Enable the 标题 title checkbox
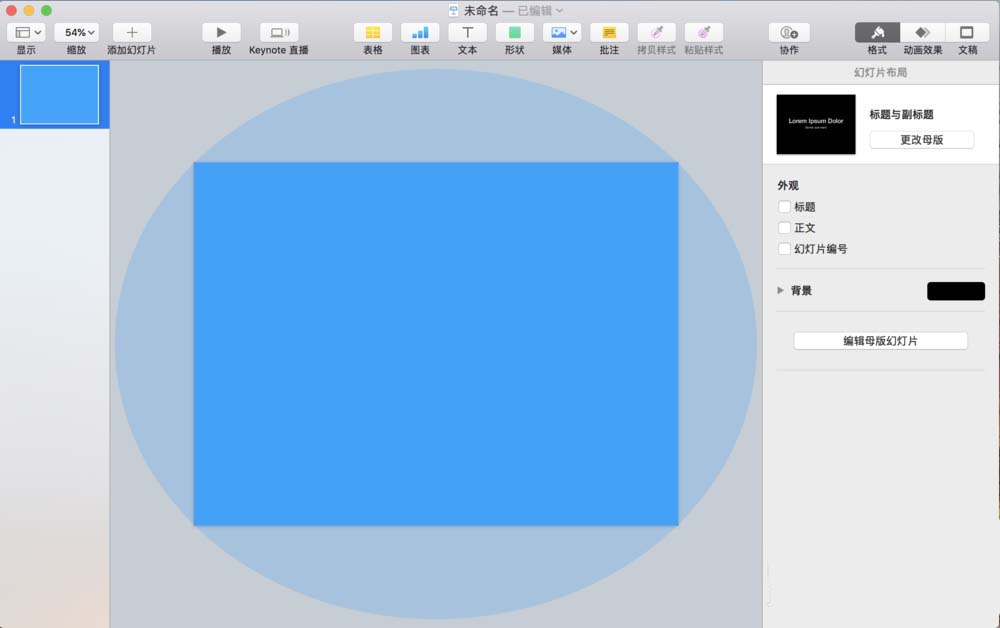Image resolution: width=1000 pixels, height=628 pixels. pyautogui.click(x=784, y=207)
